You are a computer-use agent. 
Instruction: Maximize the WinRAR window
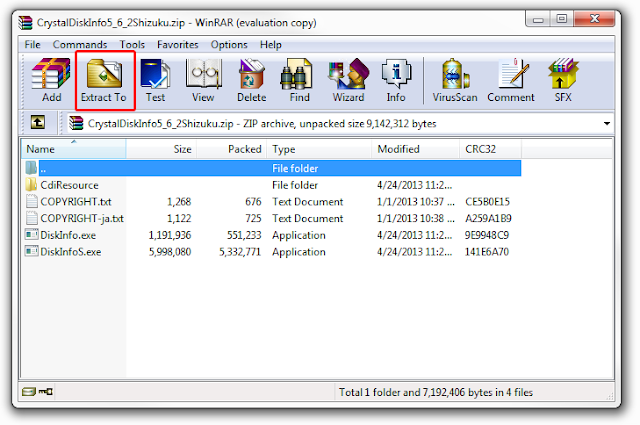pos(562,19)
